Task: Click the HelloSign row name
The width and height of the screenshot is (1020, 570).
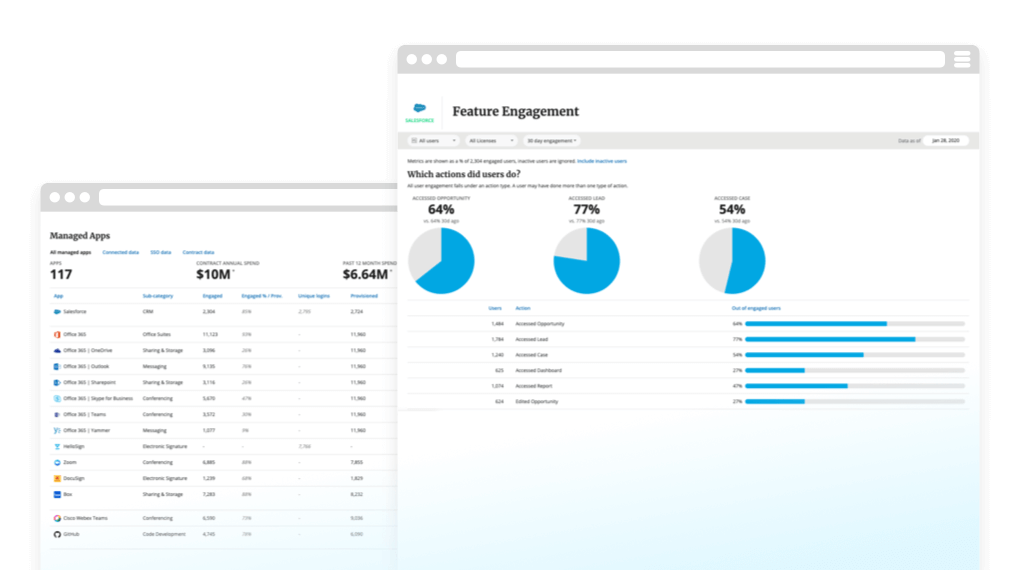Action: point(74,446)
